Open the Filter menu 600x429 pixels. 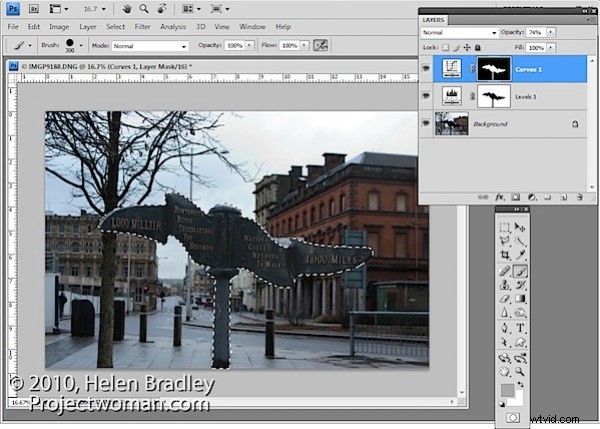142,26
